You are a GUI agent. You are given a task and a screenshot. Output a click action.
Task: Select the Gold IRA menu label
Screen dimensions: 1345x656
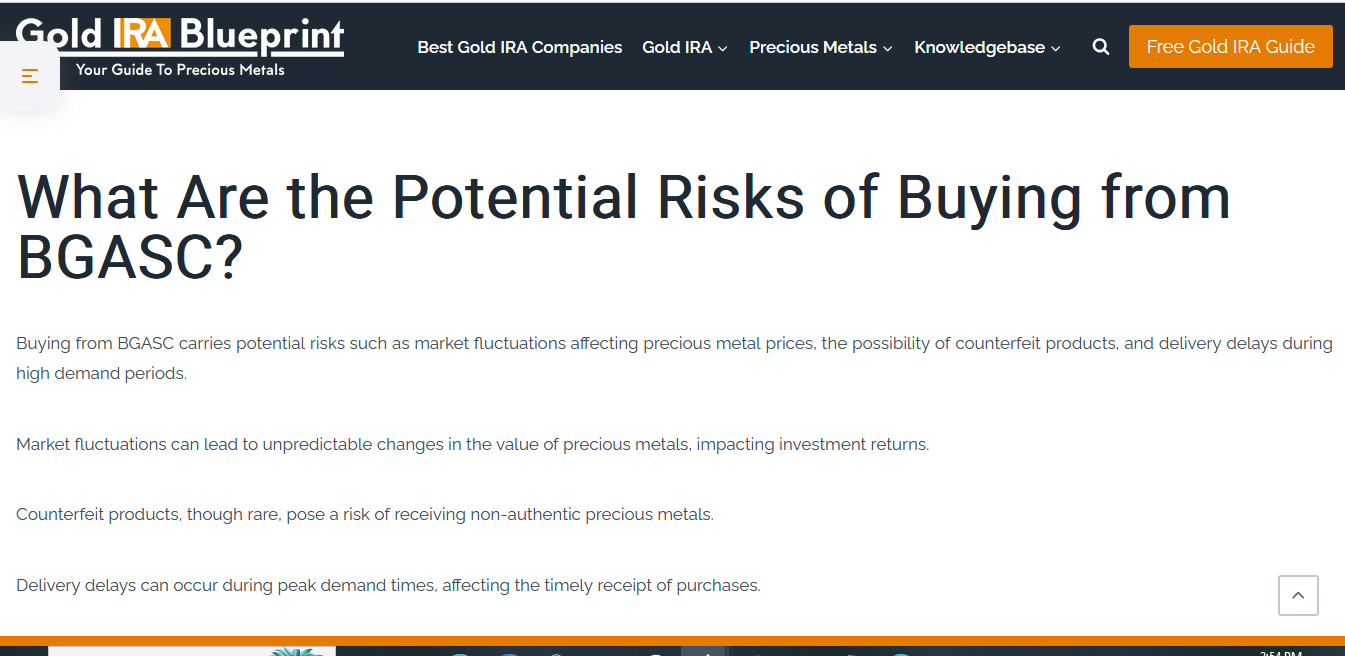tap(676, 47)
